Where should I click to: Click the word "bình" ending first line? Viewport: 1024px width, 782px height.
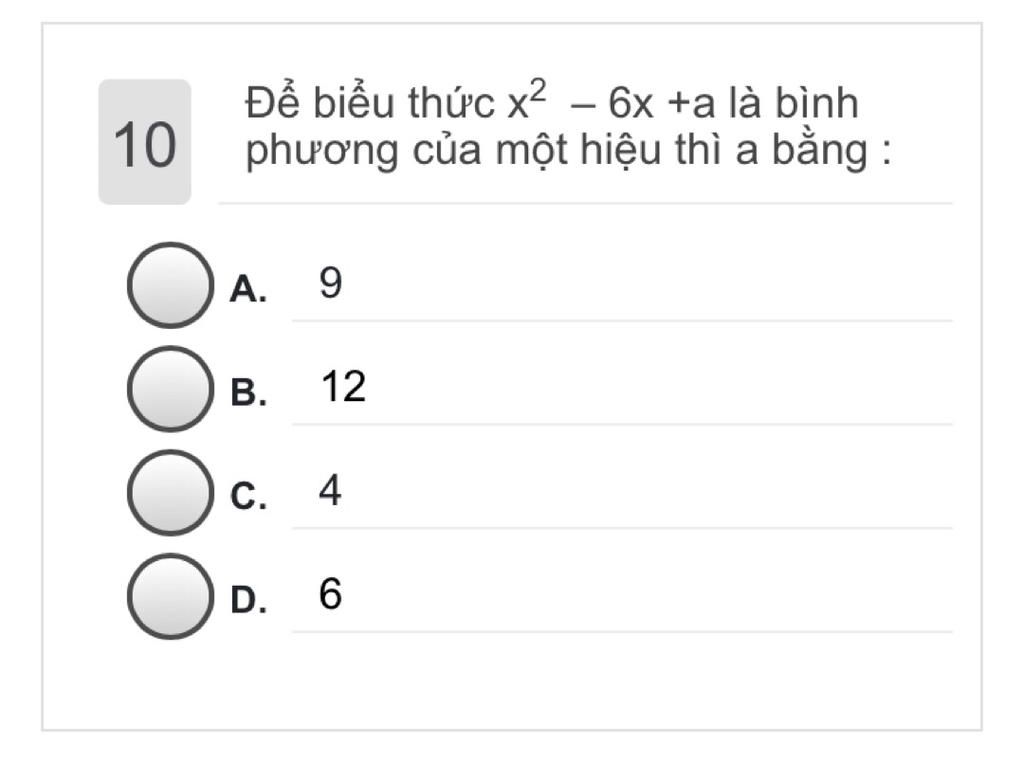point(817,103)
